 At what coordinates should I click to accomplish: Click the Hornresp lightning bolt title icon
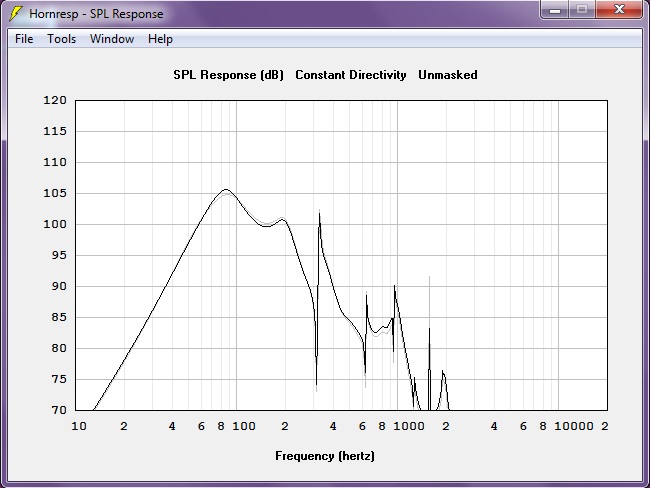(x=15, y=14)
